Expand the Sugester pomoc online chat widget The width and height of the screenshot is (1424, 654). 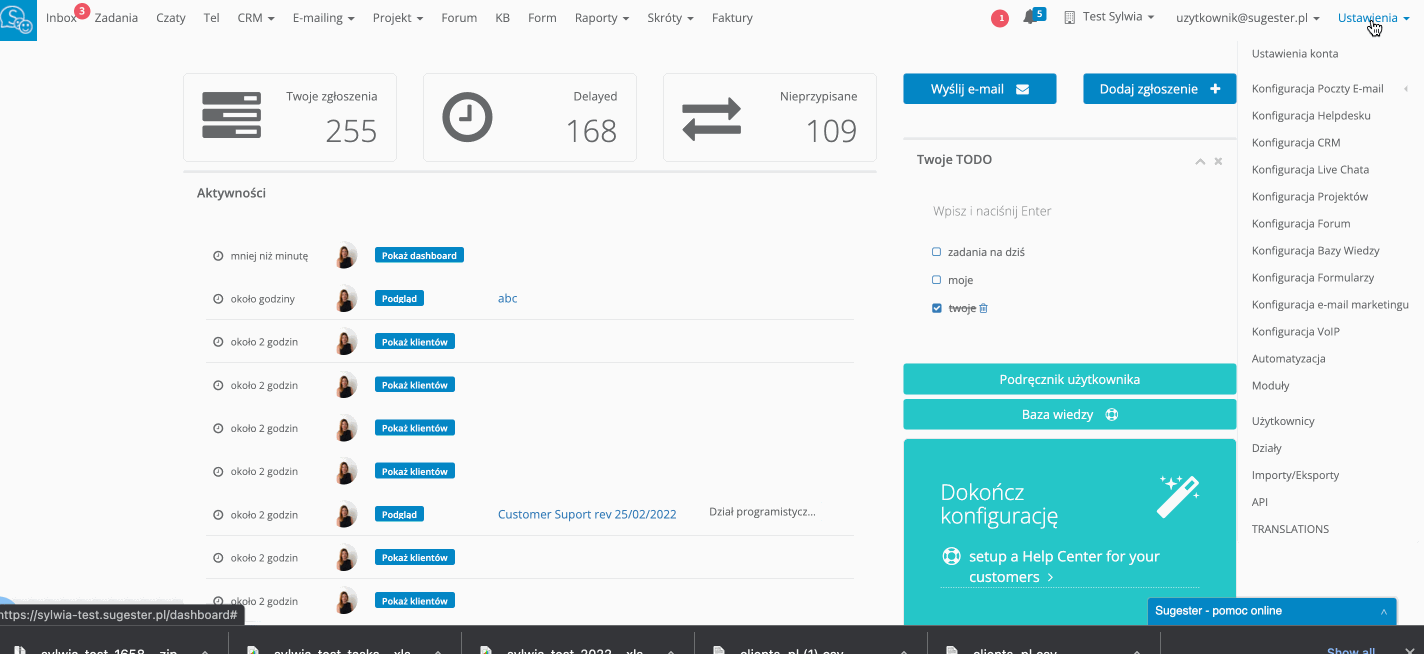click(x=1271, y=611)
